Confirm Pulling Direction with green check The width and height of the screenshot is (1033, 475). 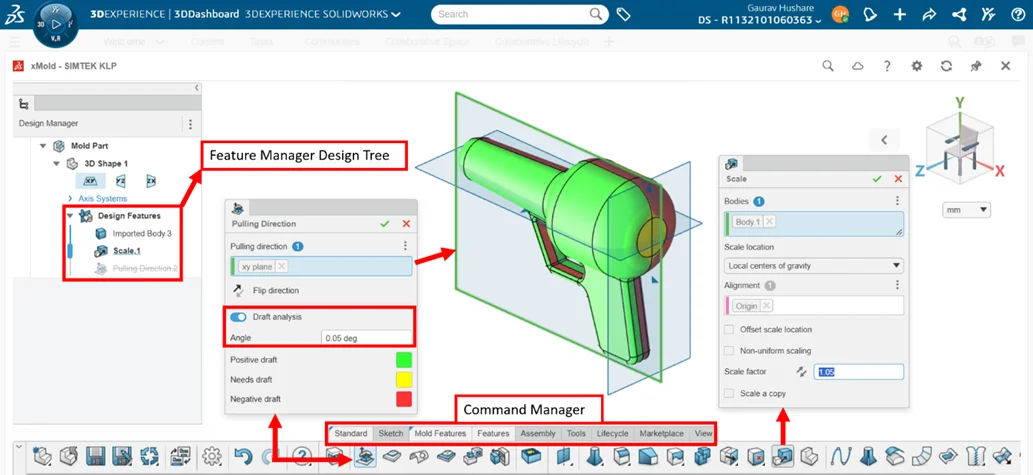(x=385, y=224)
